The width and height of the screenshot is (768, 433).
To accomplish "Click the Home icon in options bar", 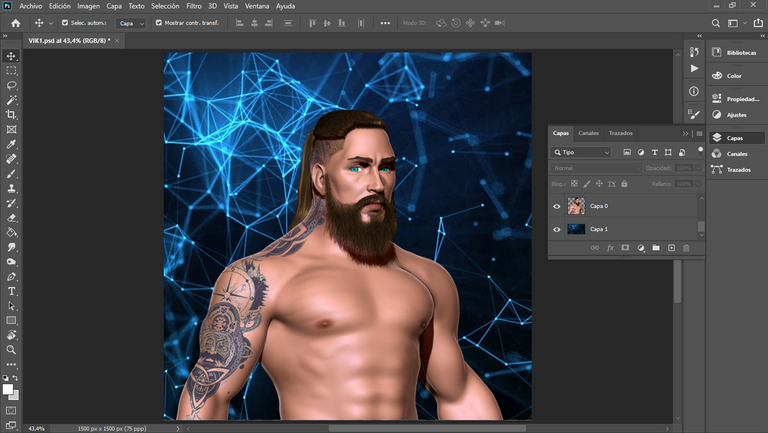I will coord(16,23).
